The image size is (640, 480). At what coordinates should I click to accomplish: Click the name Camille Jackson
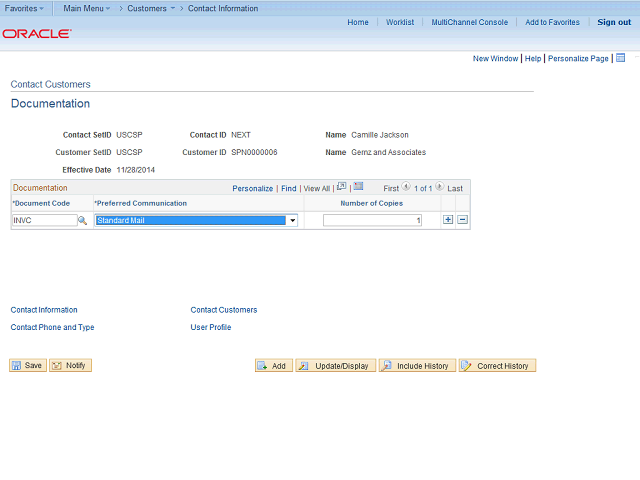pyautogui.click(x=380, y=135)
